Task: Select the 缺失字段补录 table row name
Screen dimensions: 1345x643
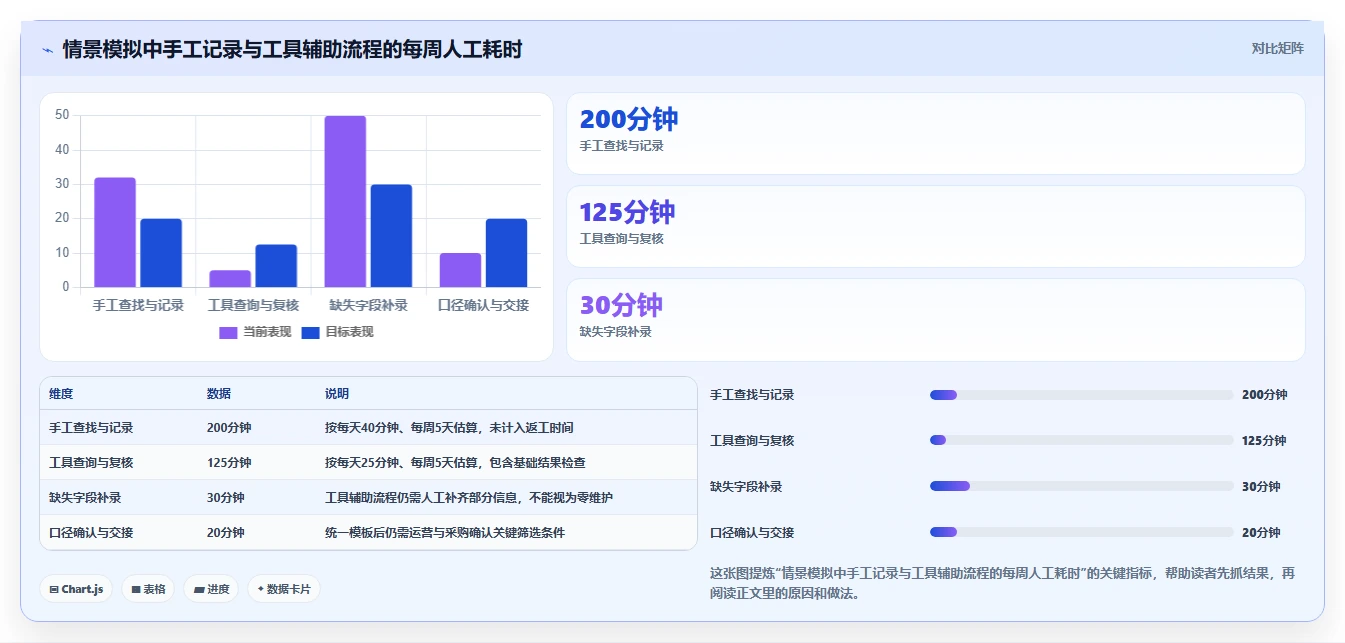Action: point(85,497)
